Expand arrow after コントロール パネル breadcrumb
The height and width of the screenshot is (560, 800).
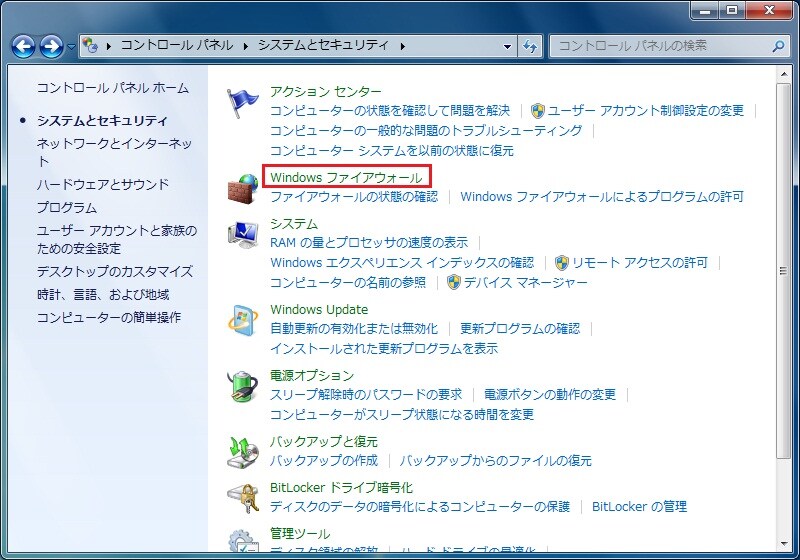click(246, 46)
